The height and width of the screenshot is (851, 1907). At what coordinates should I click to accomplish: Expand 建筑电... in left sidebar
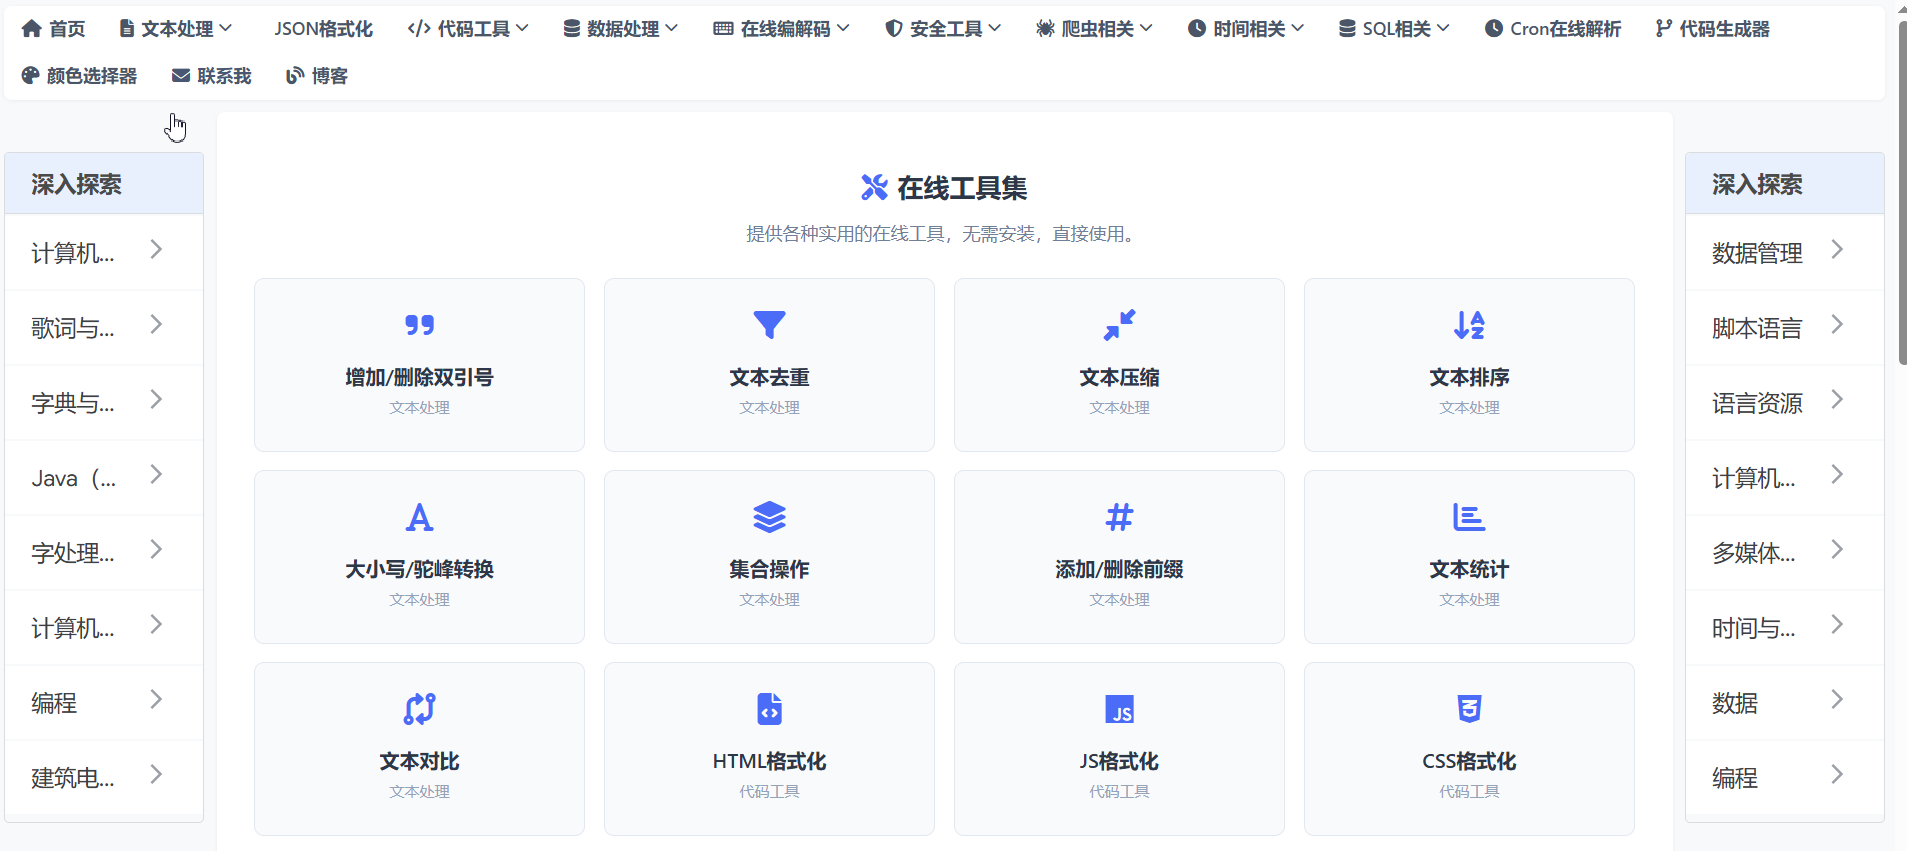click(104, 777)
